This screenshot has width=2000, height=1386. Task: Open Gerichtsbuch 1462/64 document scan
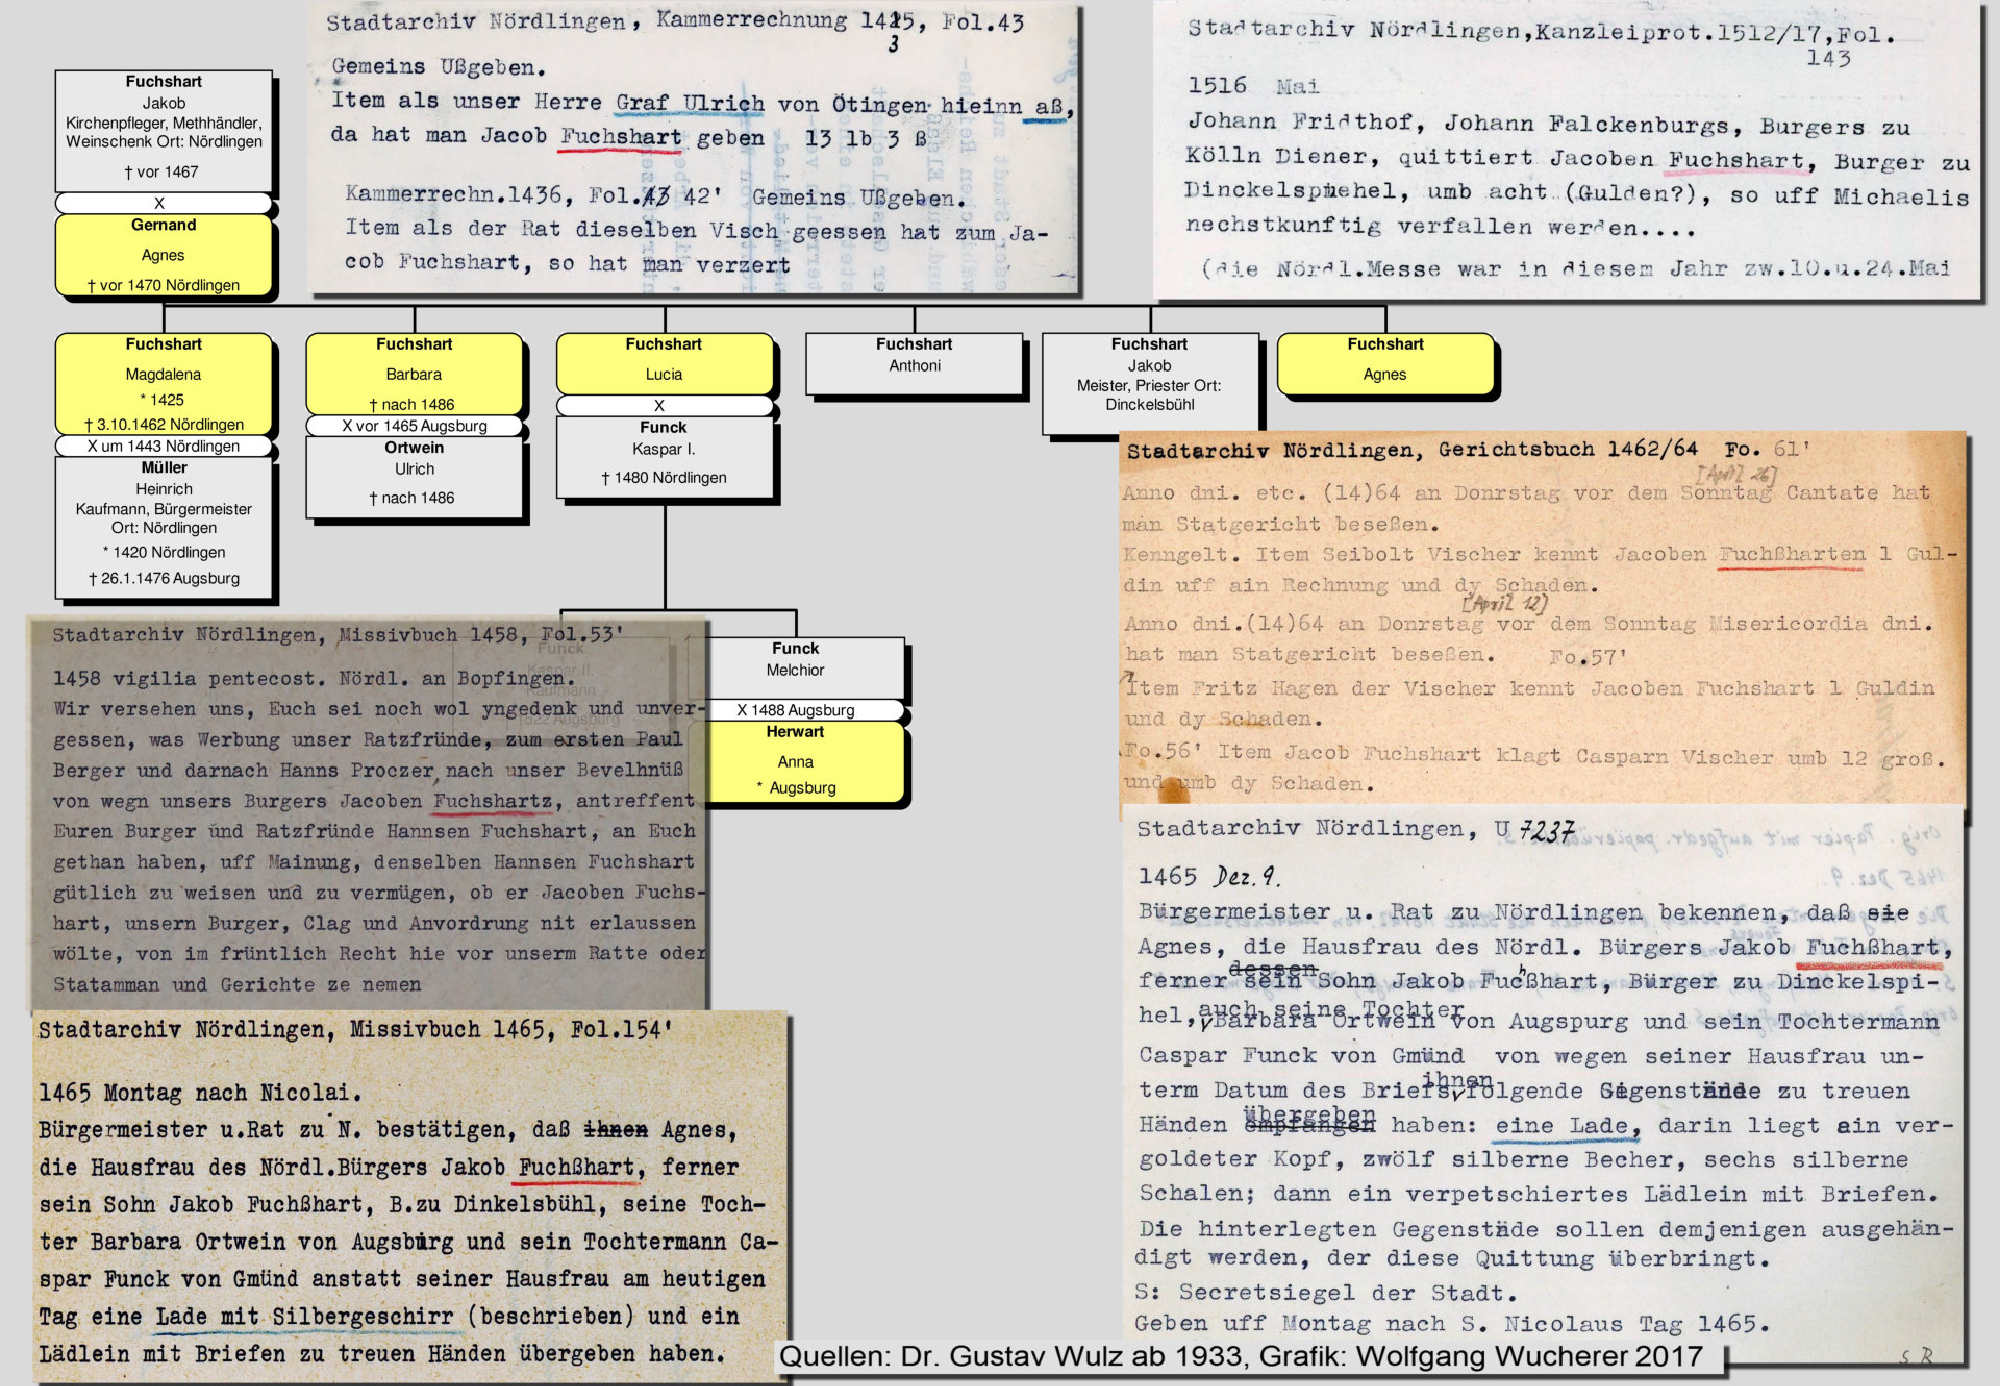point(1540,618)
